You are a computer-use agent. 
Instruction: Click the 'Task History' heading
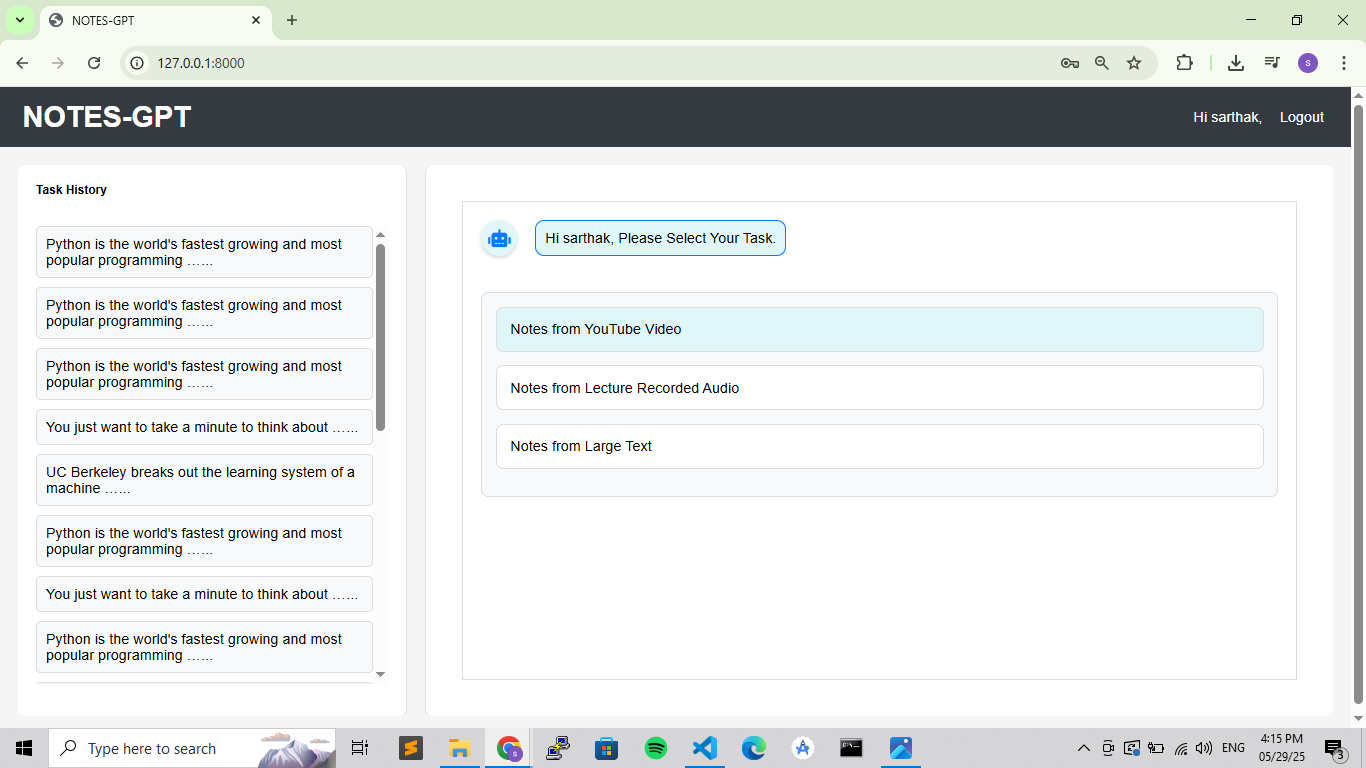[x=71, y=189]
